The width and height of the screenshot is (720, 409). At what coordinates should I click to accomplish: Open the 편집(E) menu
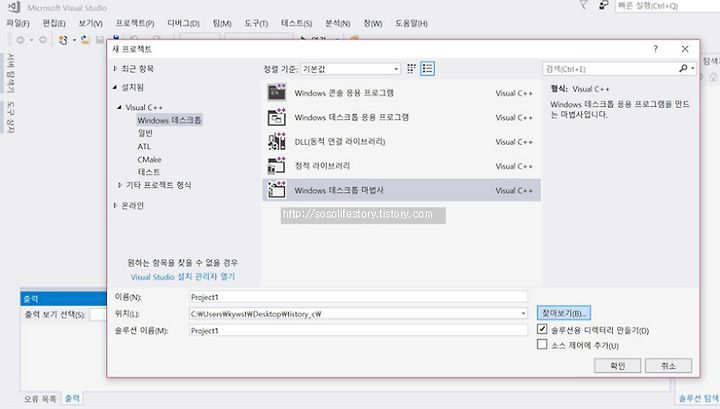click(x=54, y=23)
